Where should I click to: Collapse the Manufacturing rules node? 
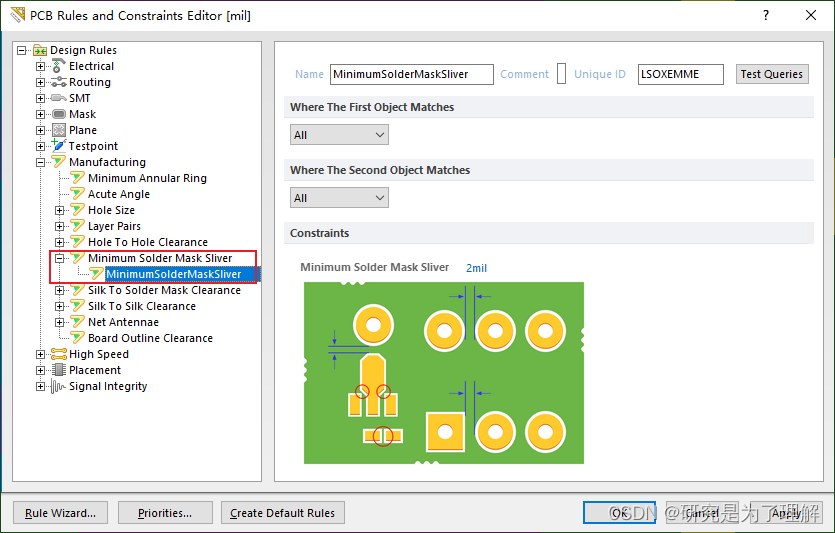[x=40, y=162]
